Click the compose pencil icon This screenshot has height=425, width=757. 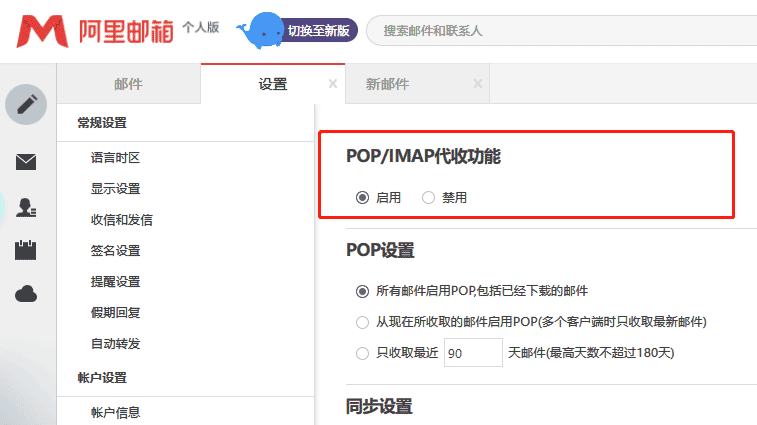coord(26,104)
